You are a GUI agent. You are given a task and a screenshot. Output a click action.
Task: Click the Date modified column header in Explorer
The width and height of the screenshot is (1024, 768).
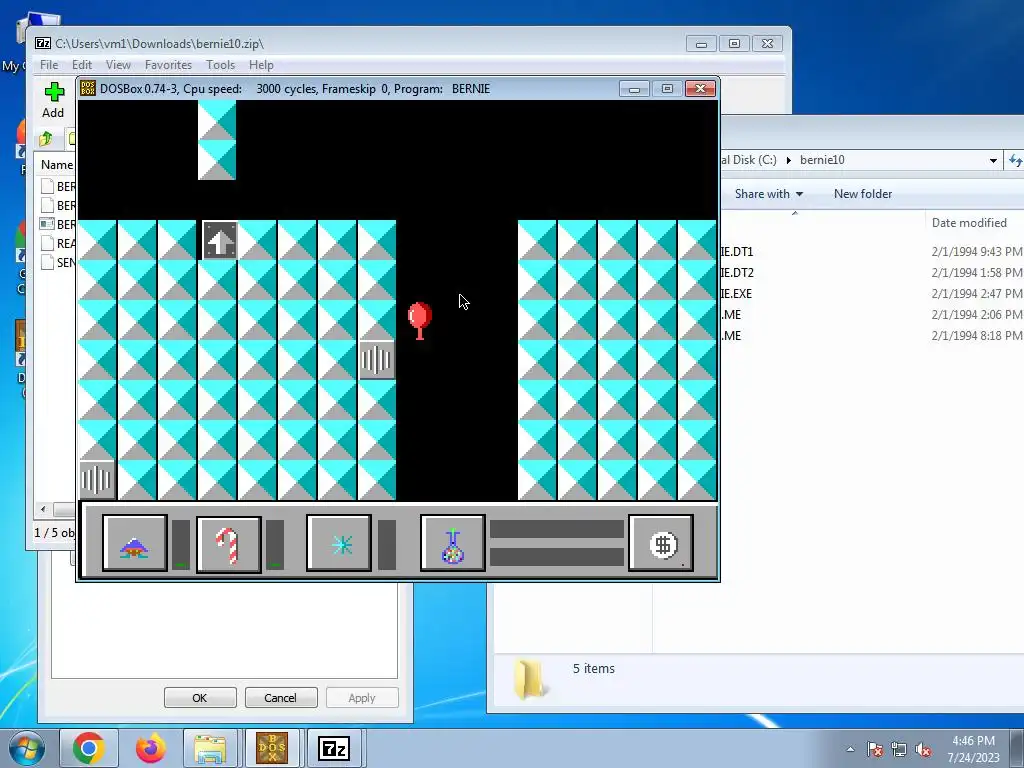(969, 223)
